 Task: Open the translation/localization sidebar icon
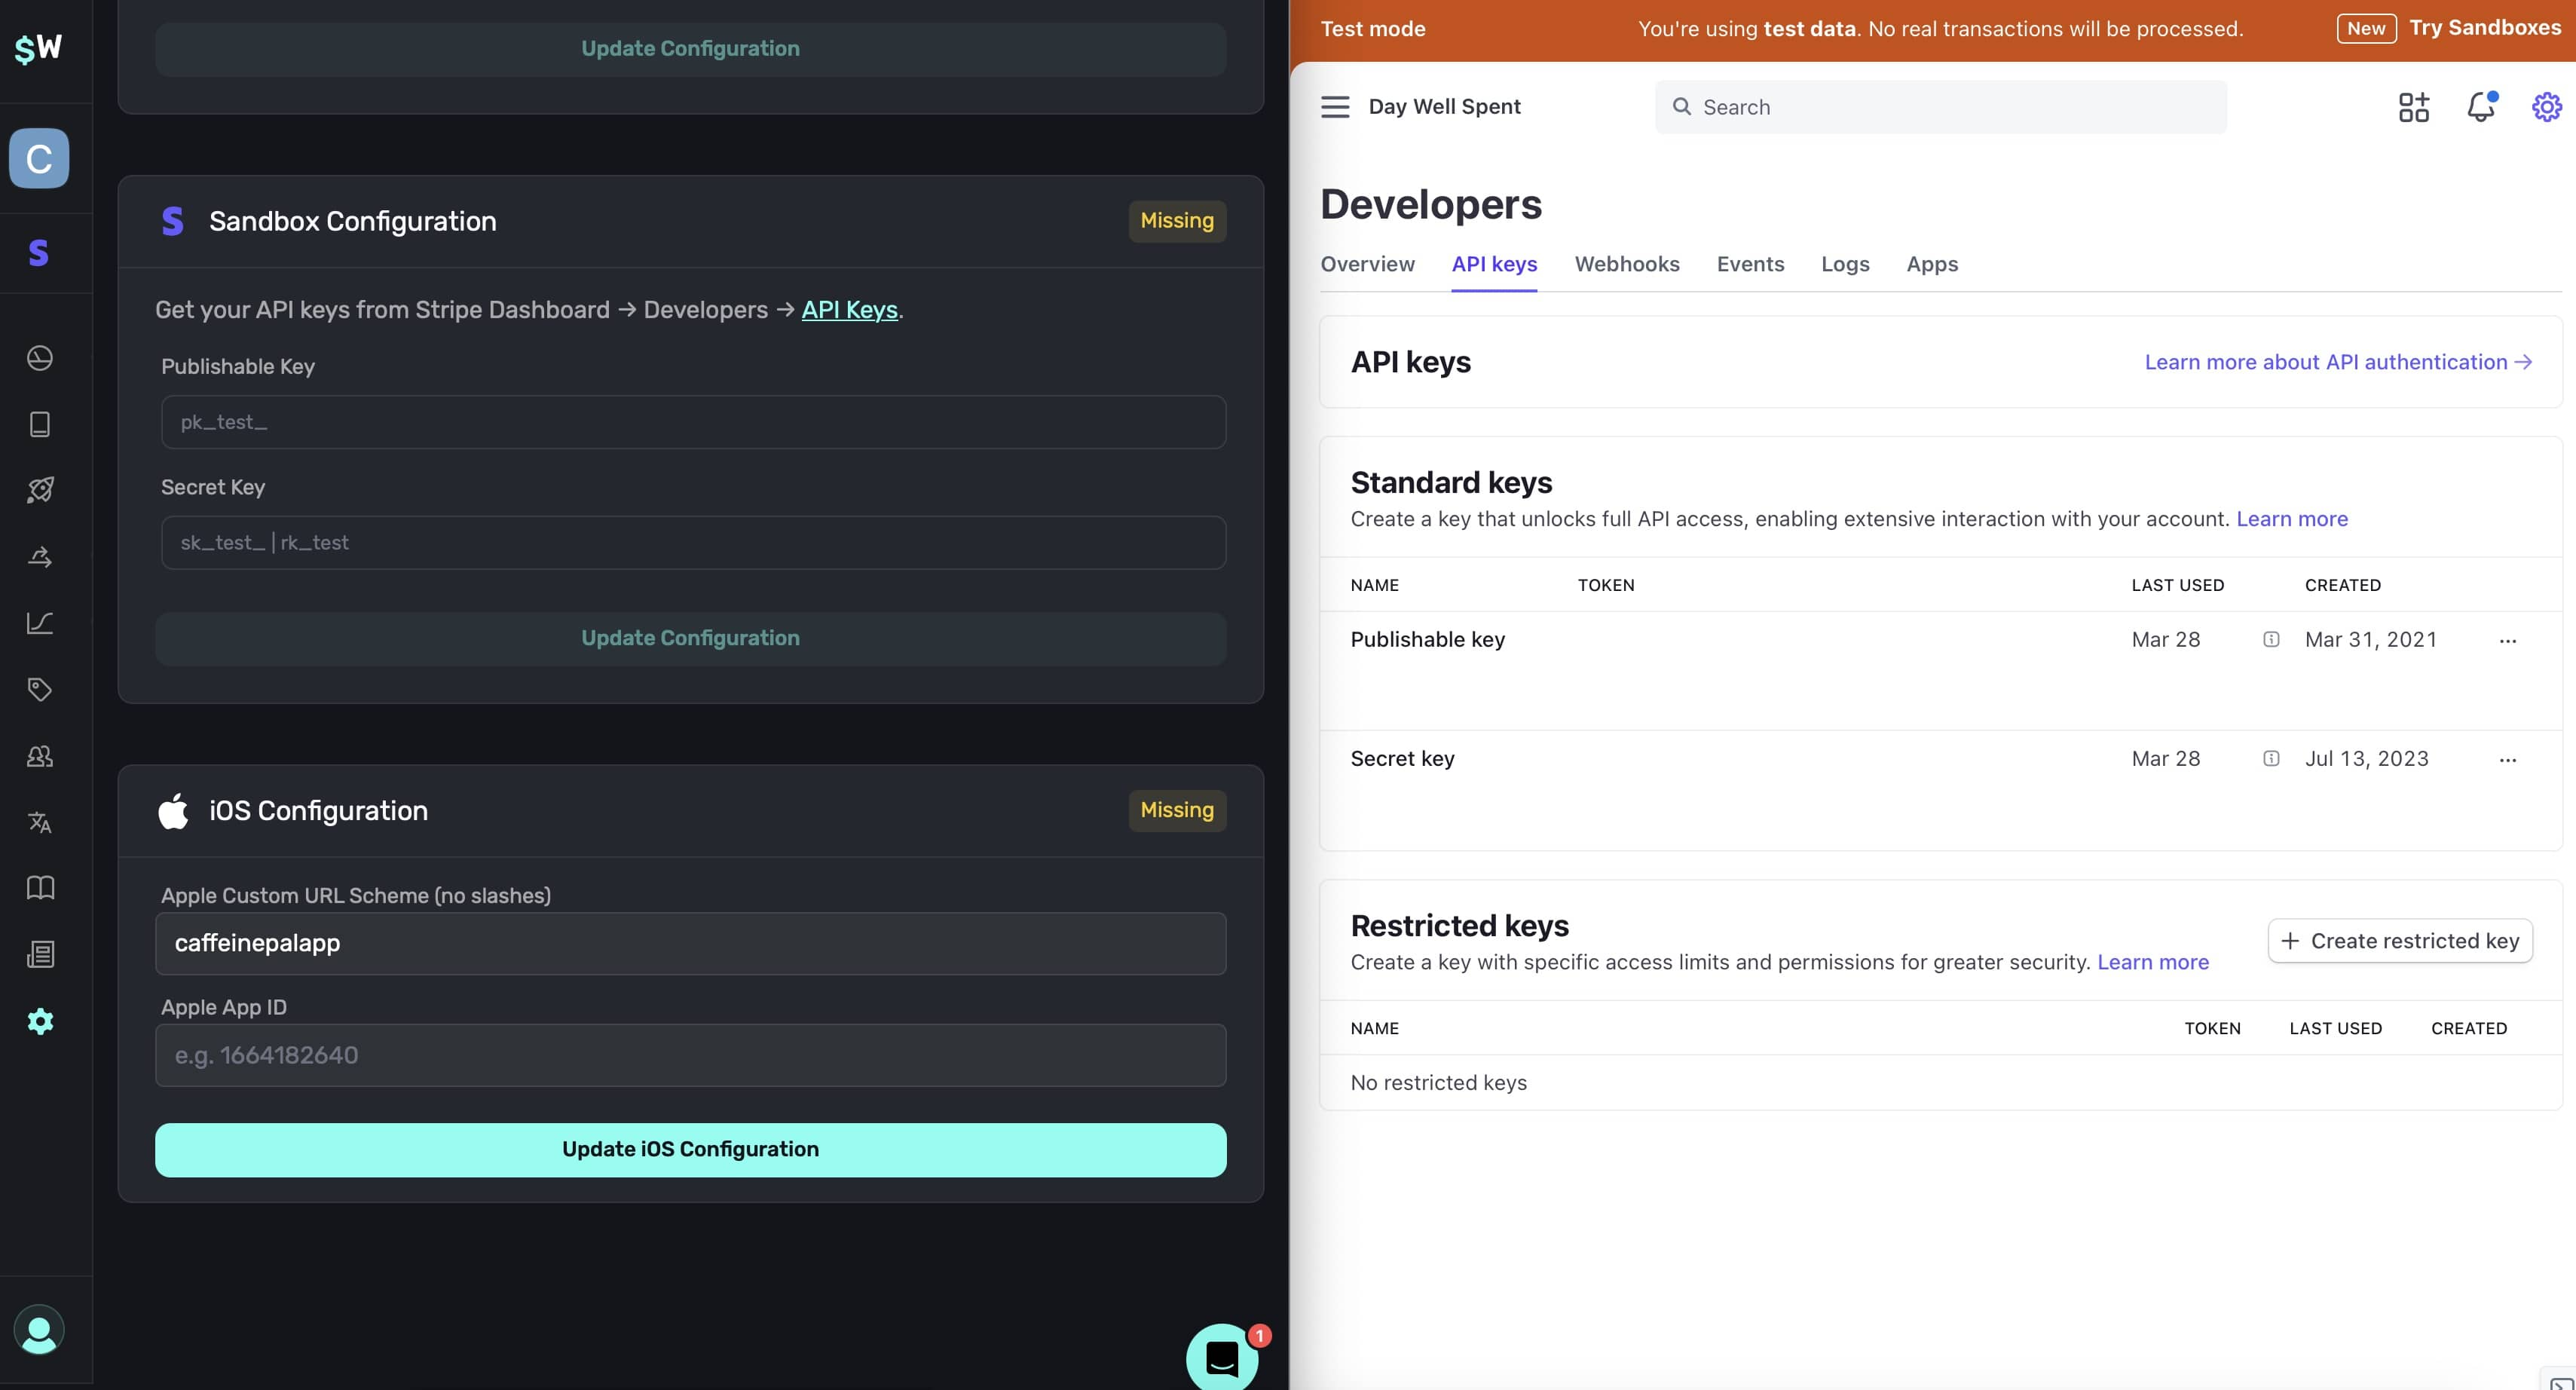click(40, 822)
